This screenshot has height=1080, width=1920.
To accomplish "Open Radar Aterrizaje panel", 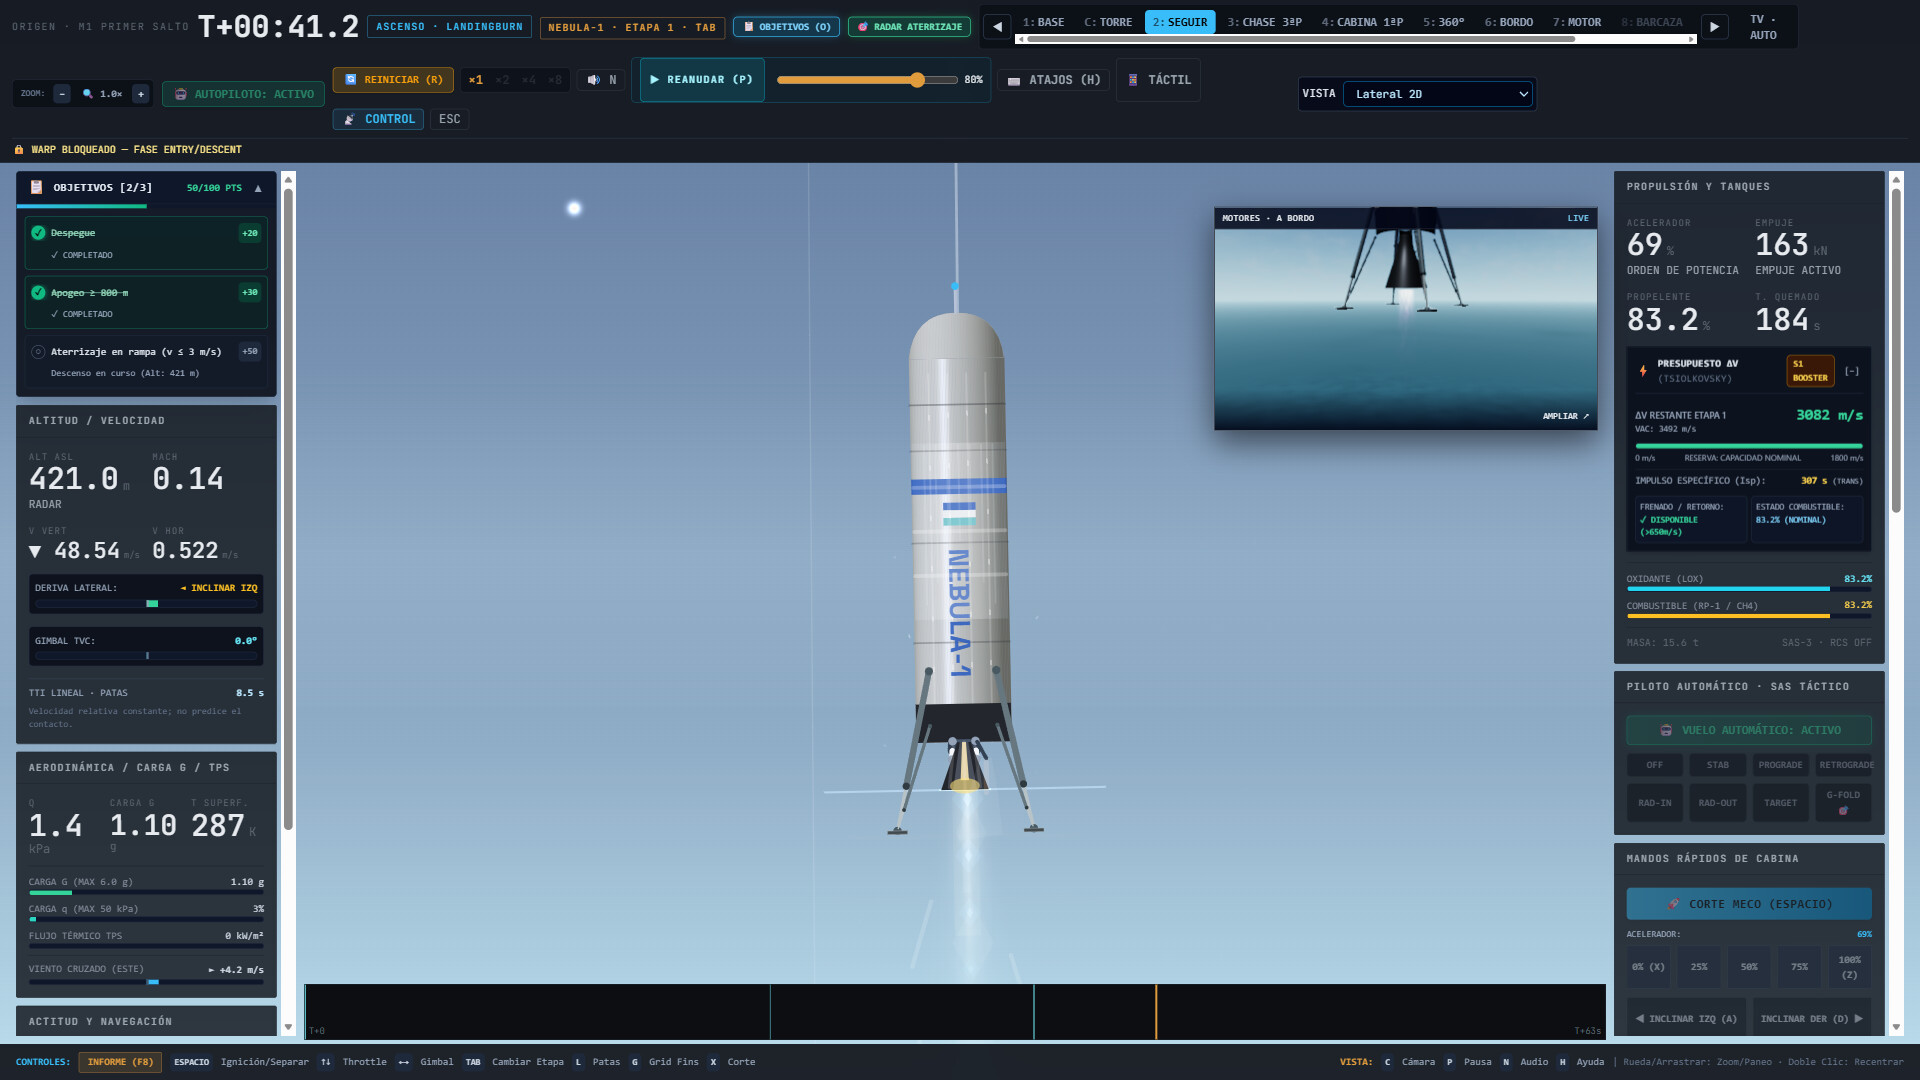I will pos(909,27).
